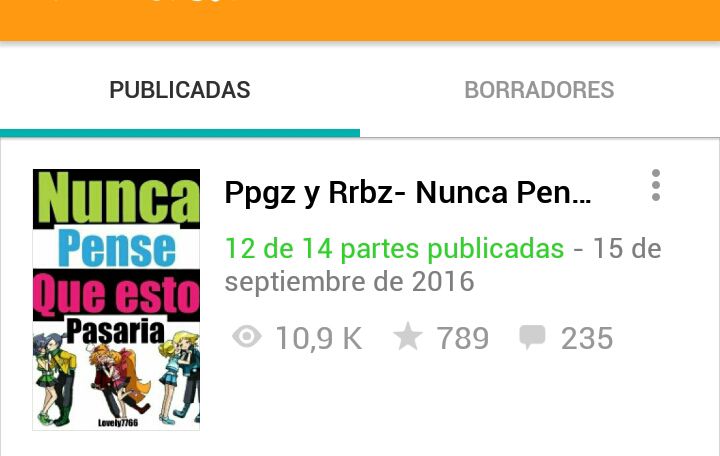
Task: Click the 789 votes count
Action: (463, 338)
